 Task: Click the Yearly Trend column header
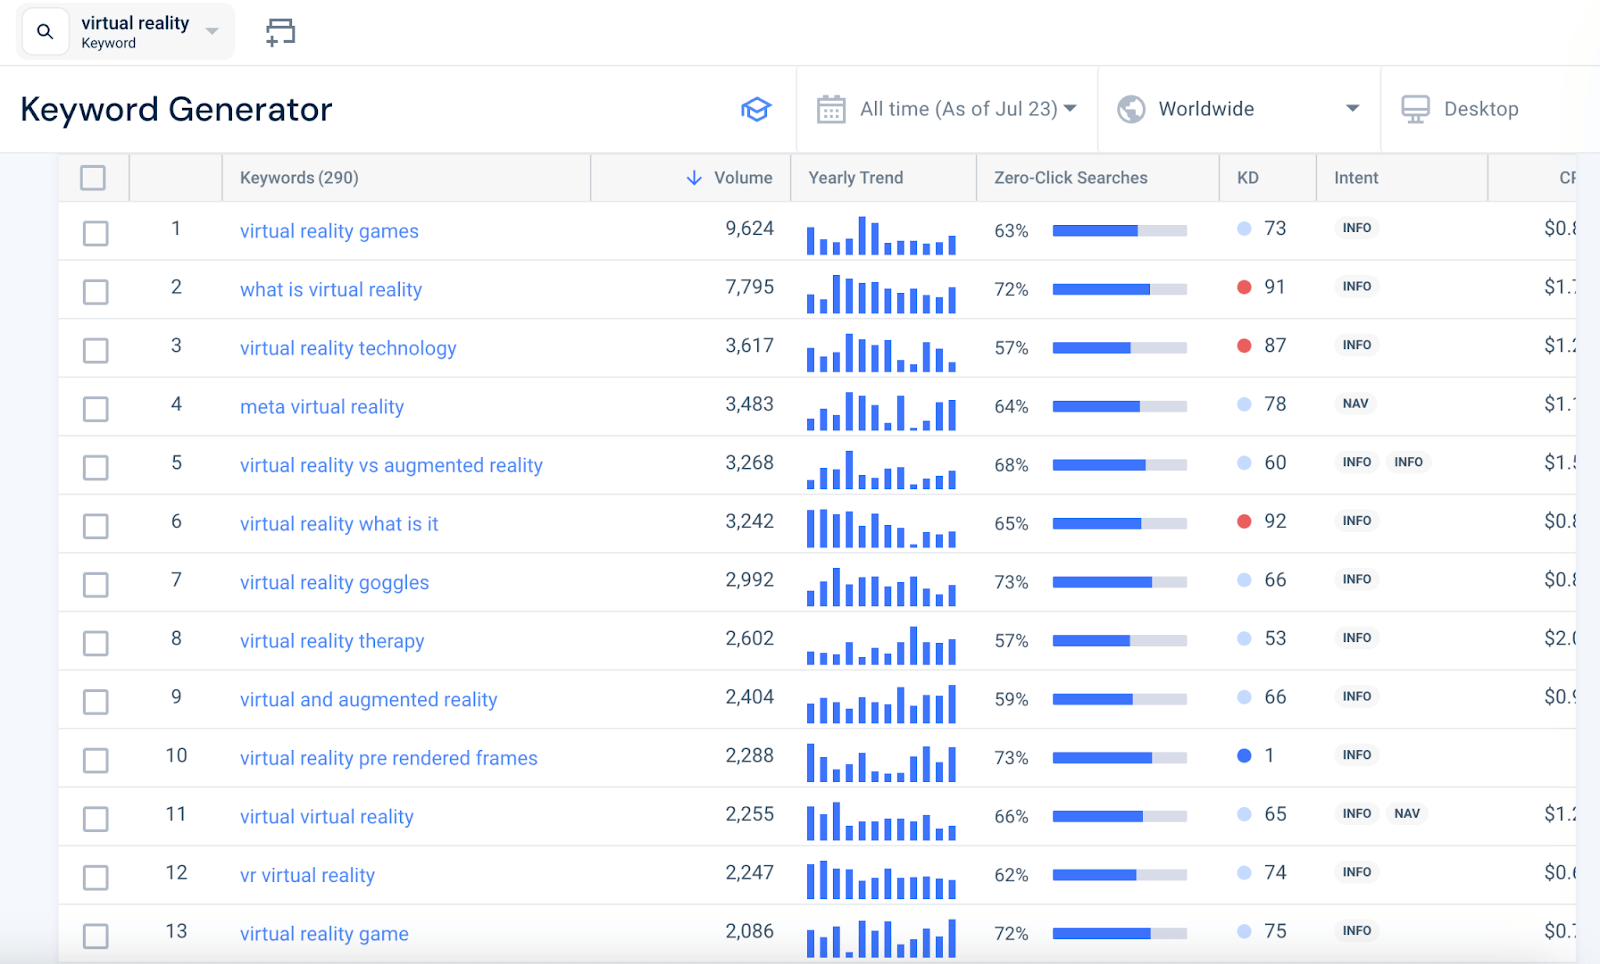point(855,178)
